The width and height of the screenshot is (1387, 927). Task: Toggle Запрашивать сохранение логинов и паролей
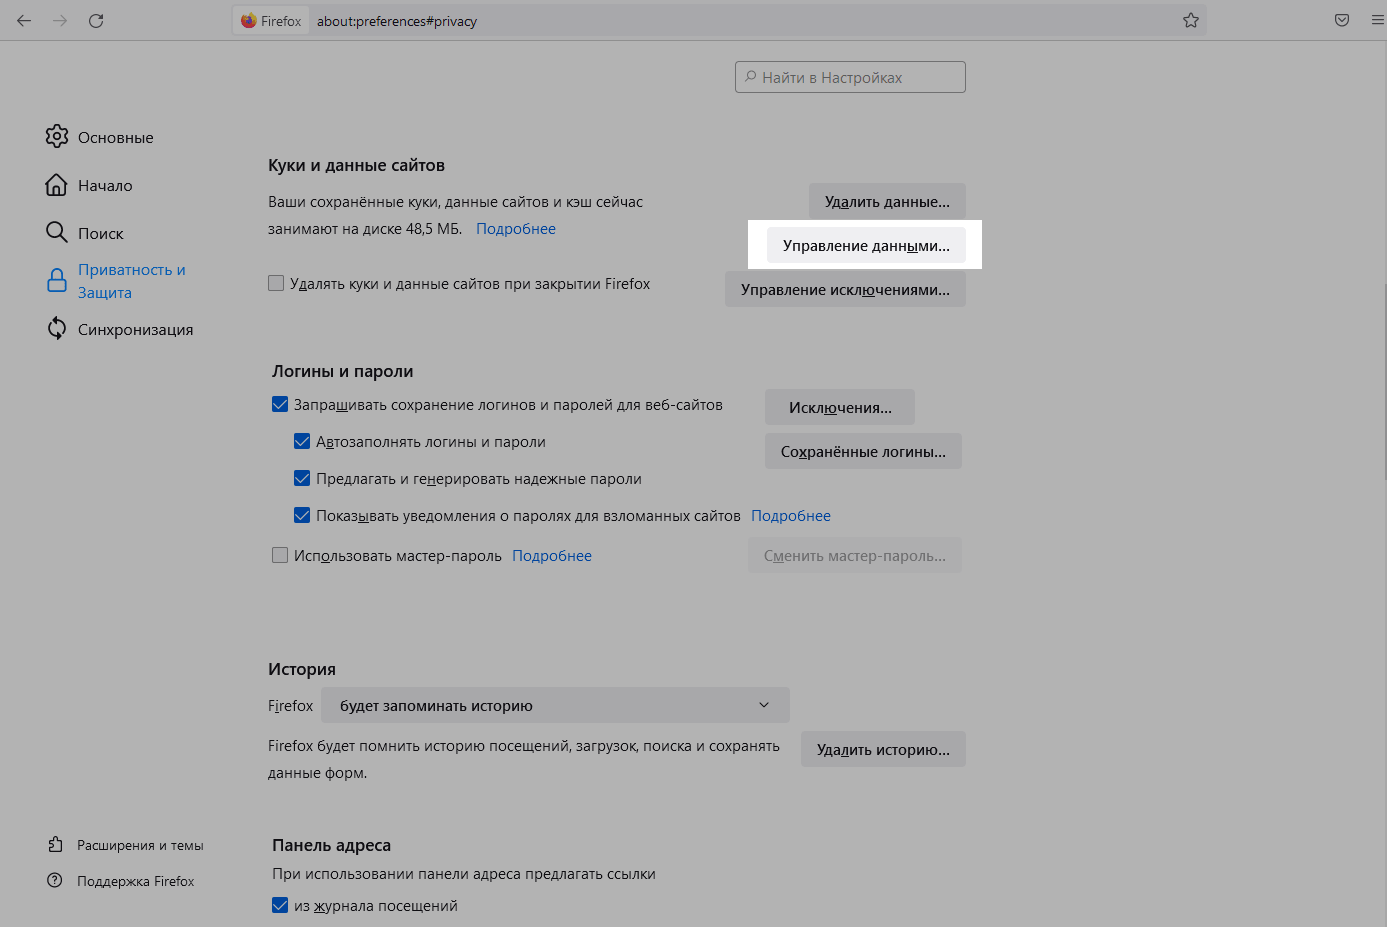280,404
